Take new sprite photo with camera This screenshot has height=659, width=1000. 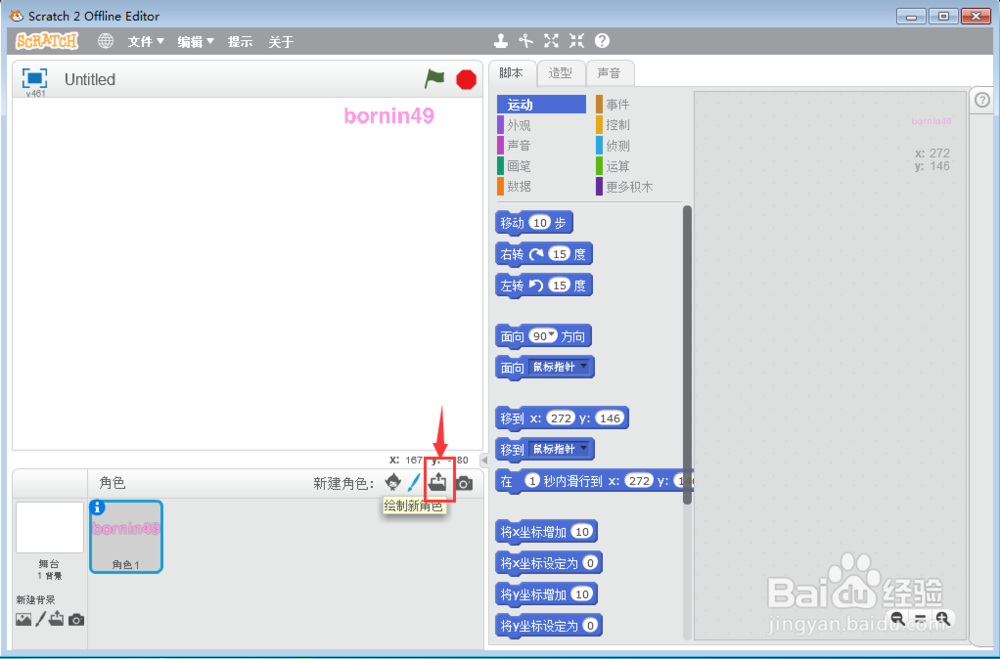coord(465,484)
